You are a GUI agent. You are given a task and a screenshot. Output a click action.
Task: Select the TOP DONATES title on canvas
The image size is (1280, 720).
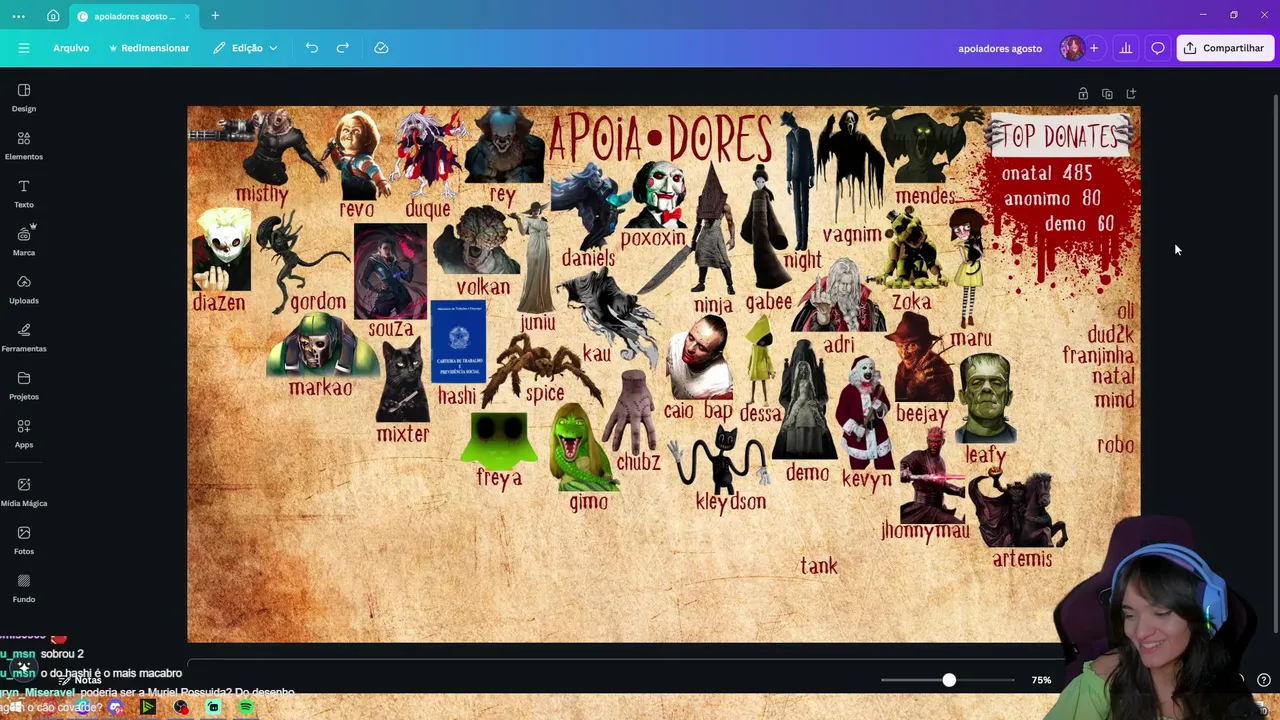click(1060, 136)
